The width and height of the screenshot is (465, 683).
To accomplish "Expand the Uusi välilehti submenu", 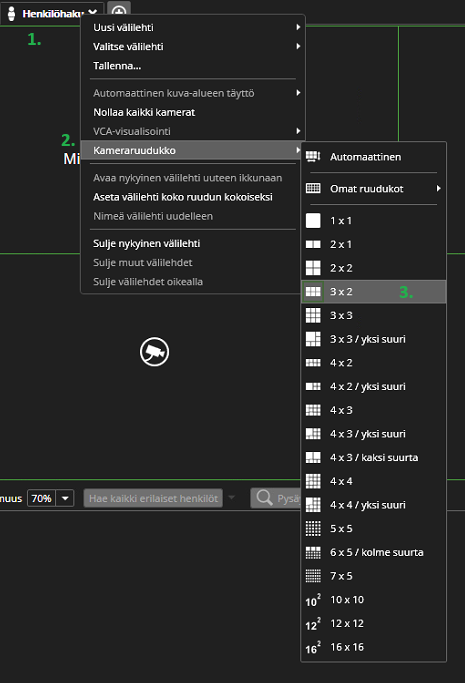I will pyautogui.click(x=298, y=27).
